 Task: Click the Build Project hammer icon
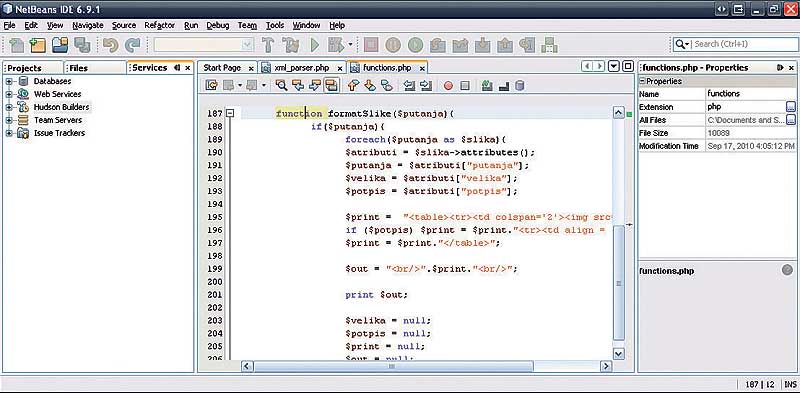268,45
